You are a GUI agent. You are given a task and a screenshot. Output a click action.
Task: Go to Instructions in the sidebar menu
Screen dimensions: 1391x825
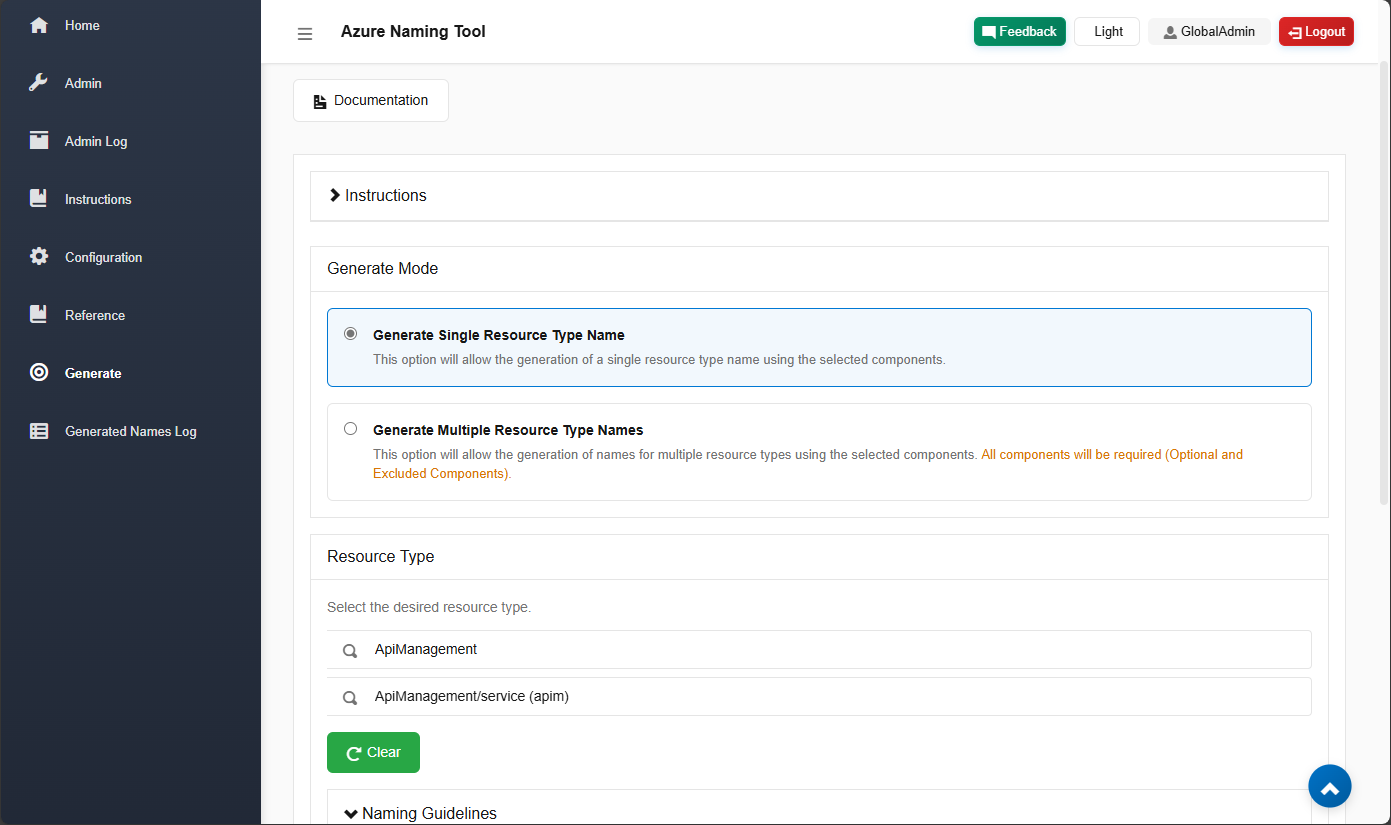(98, 199)
